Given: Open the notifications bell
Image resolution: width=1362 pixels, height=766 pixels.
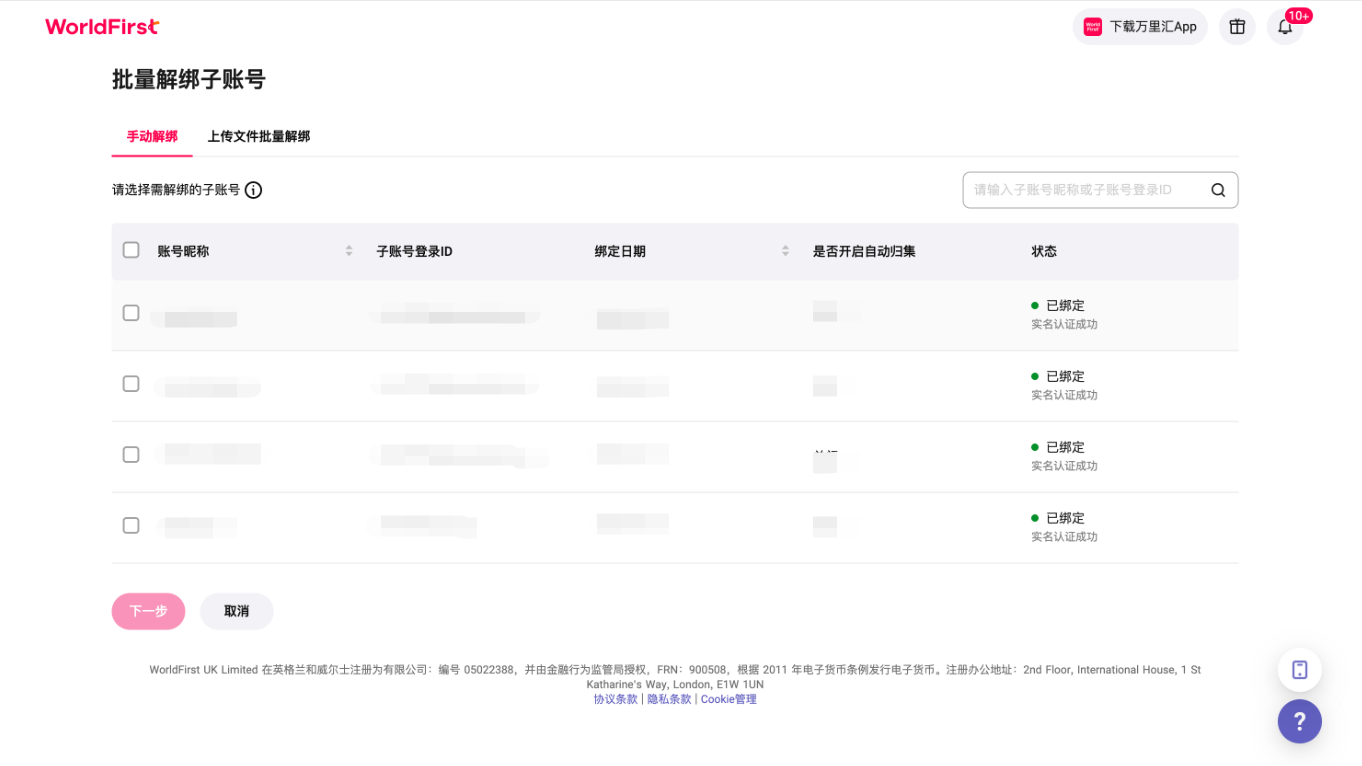Looking at the screenshot, I should 1285,27.
